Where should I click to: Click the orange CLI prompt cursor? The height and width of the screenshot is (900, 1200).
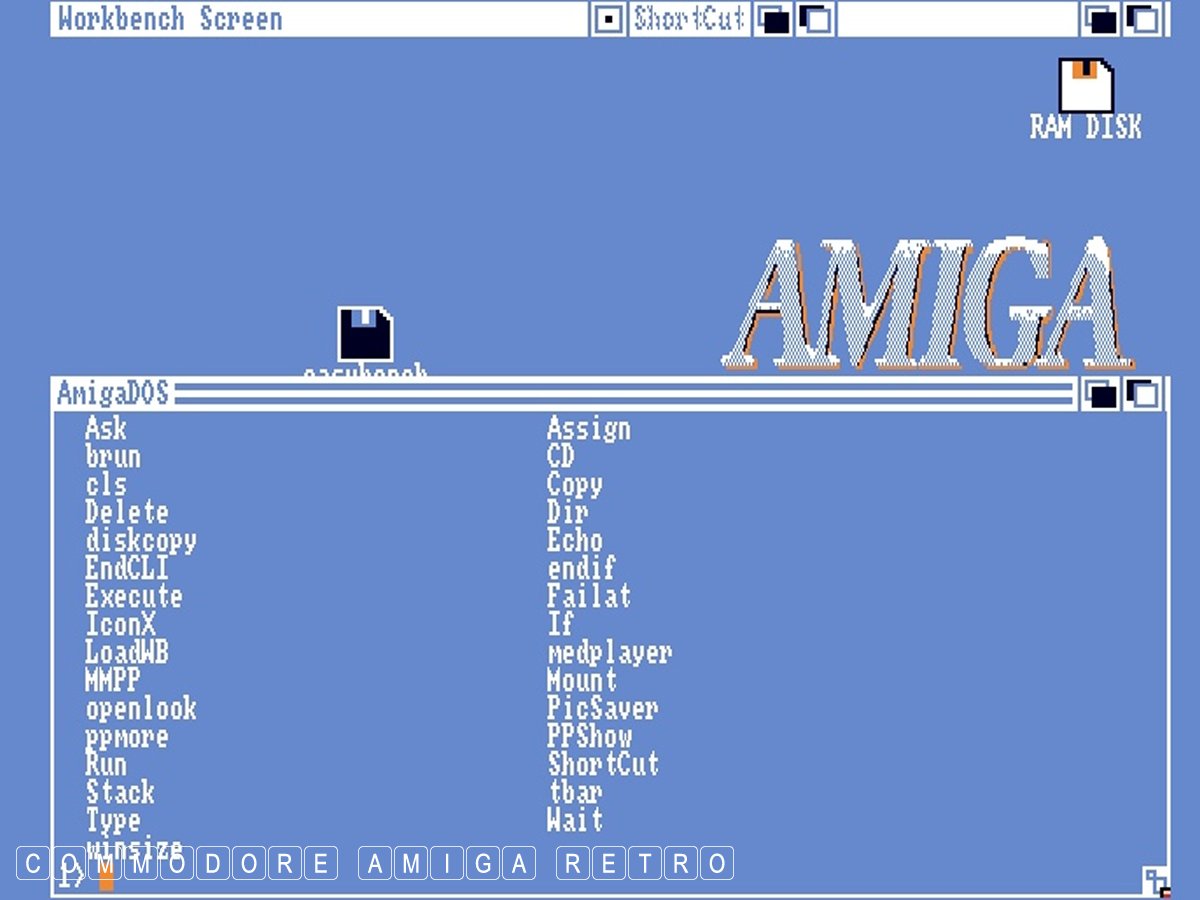pos(106,877)
